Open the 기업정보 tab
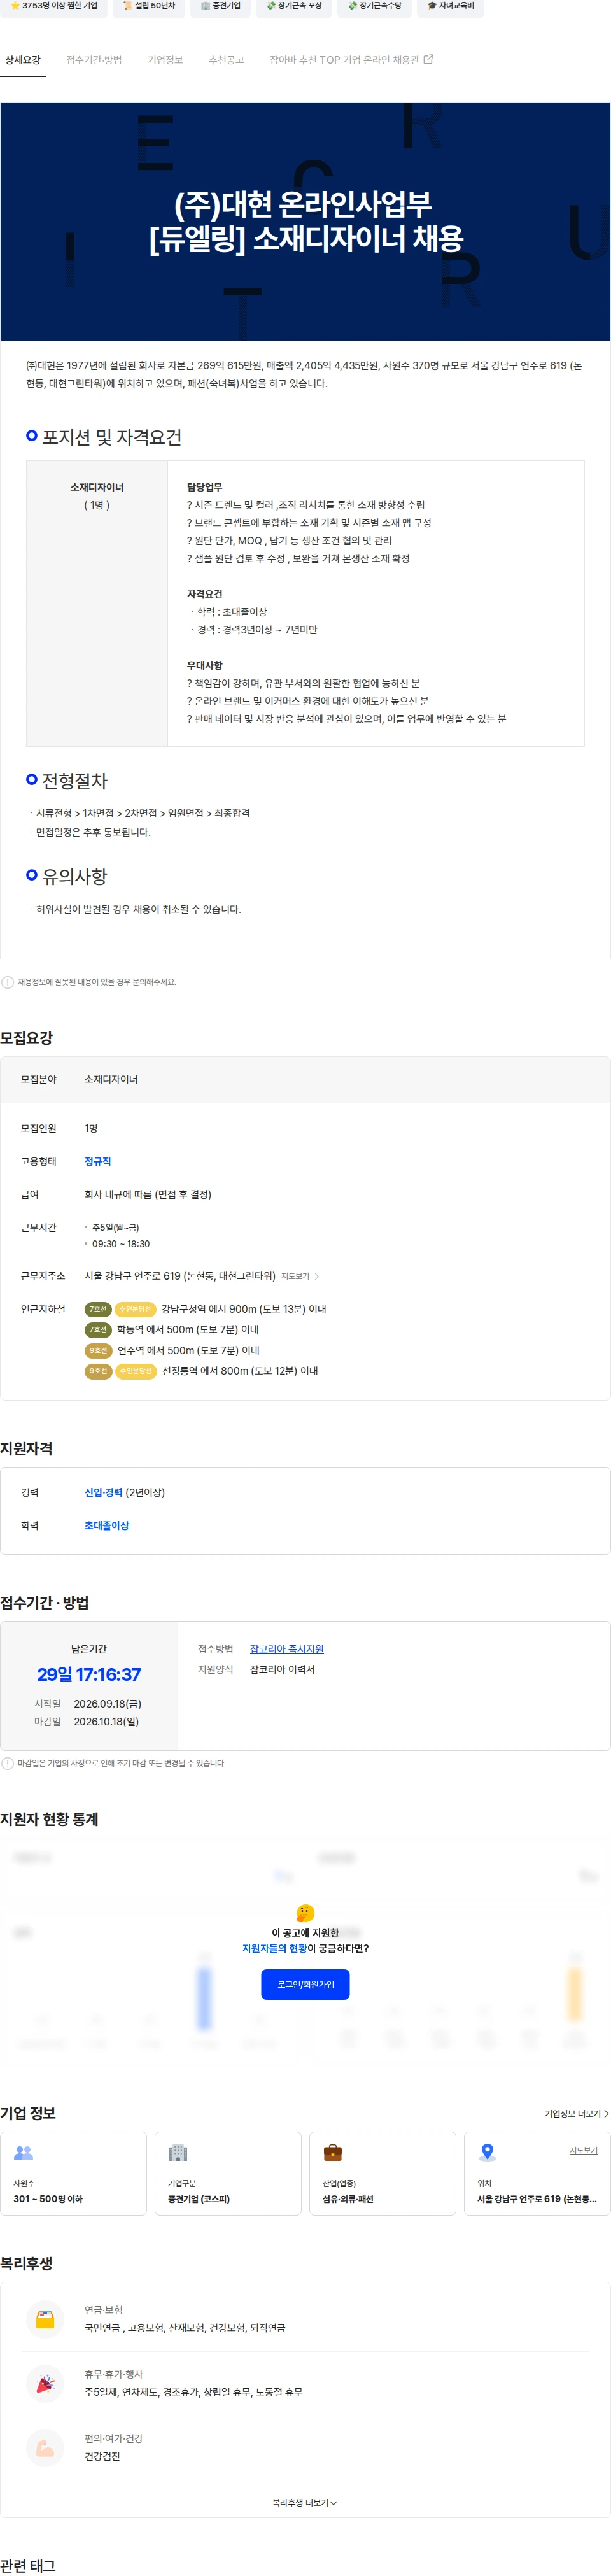Screen dimensions: 611x2576 165,60
